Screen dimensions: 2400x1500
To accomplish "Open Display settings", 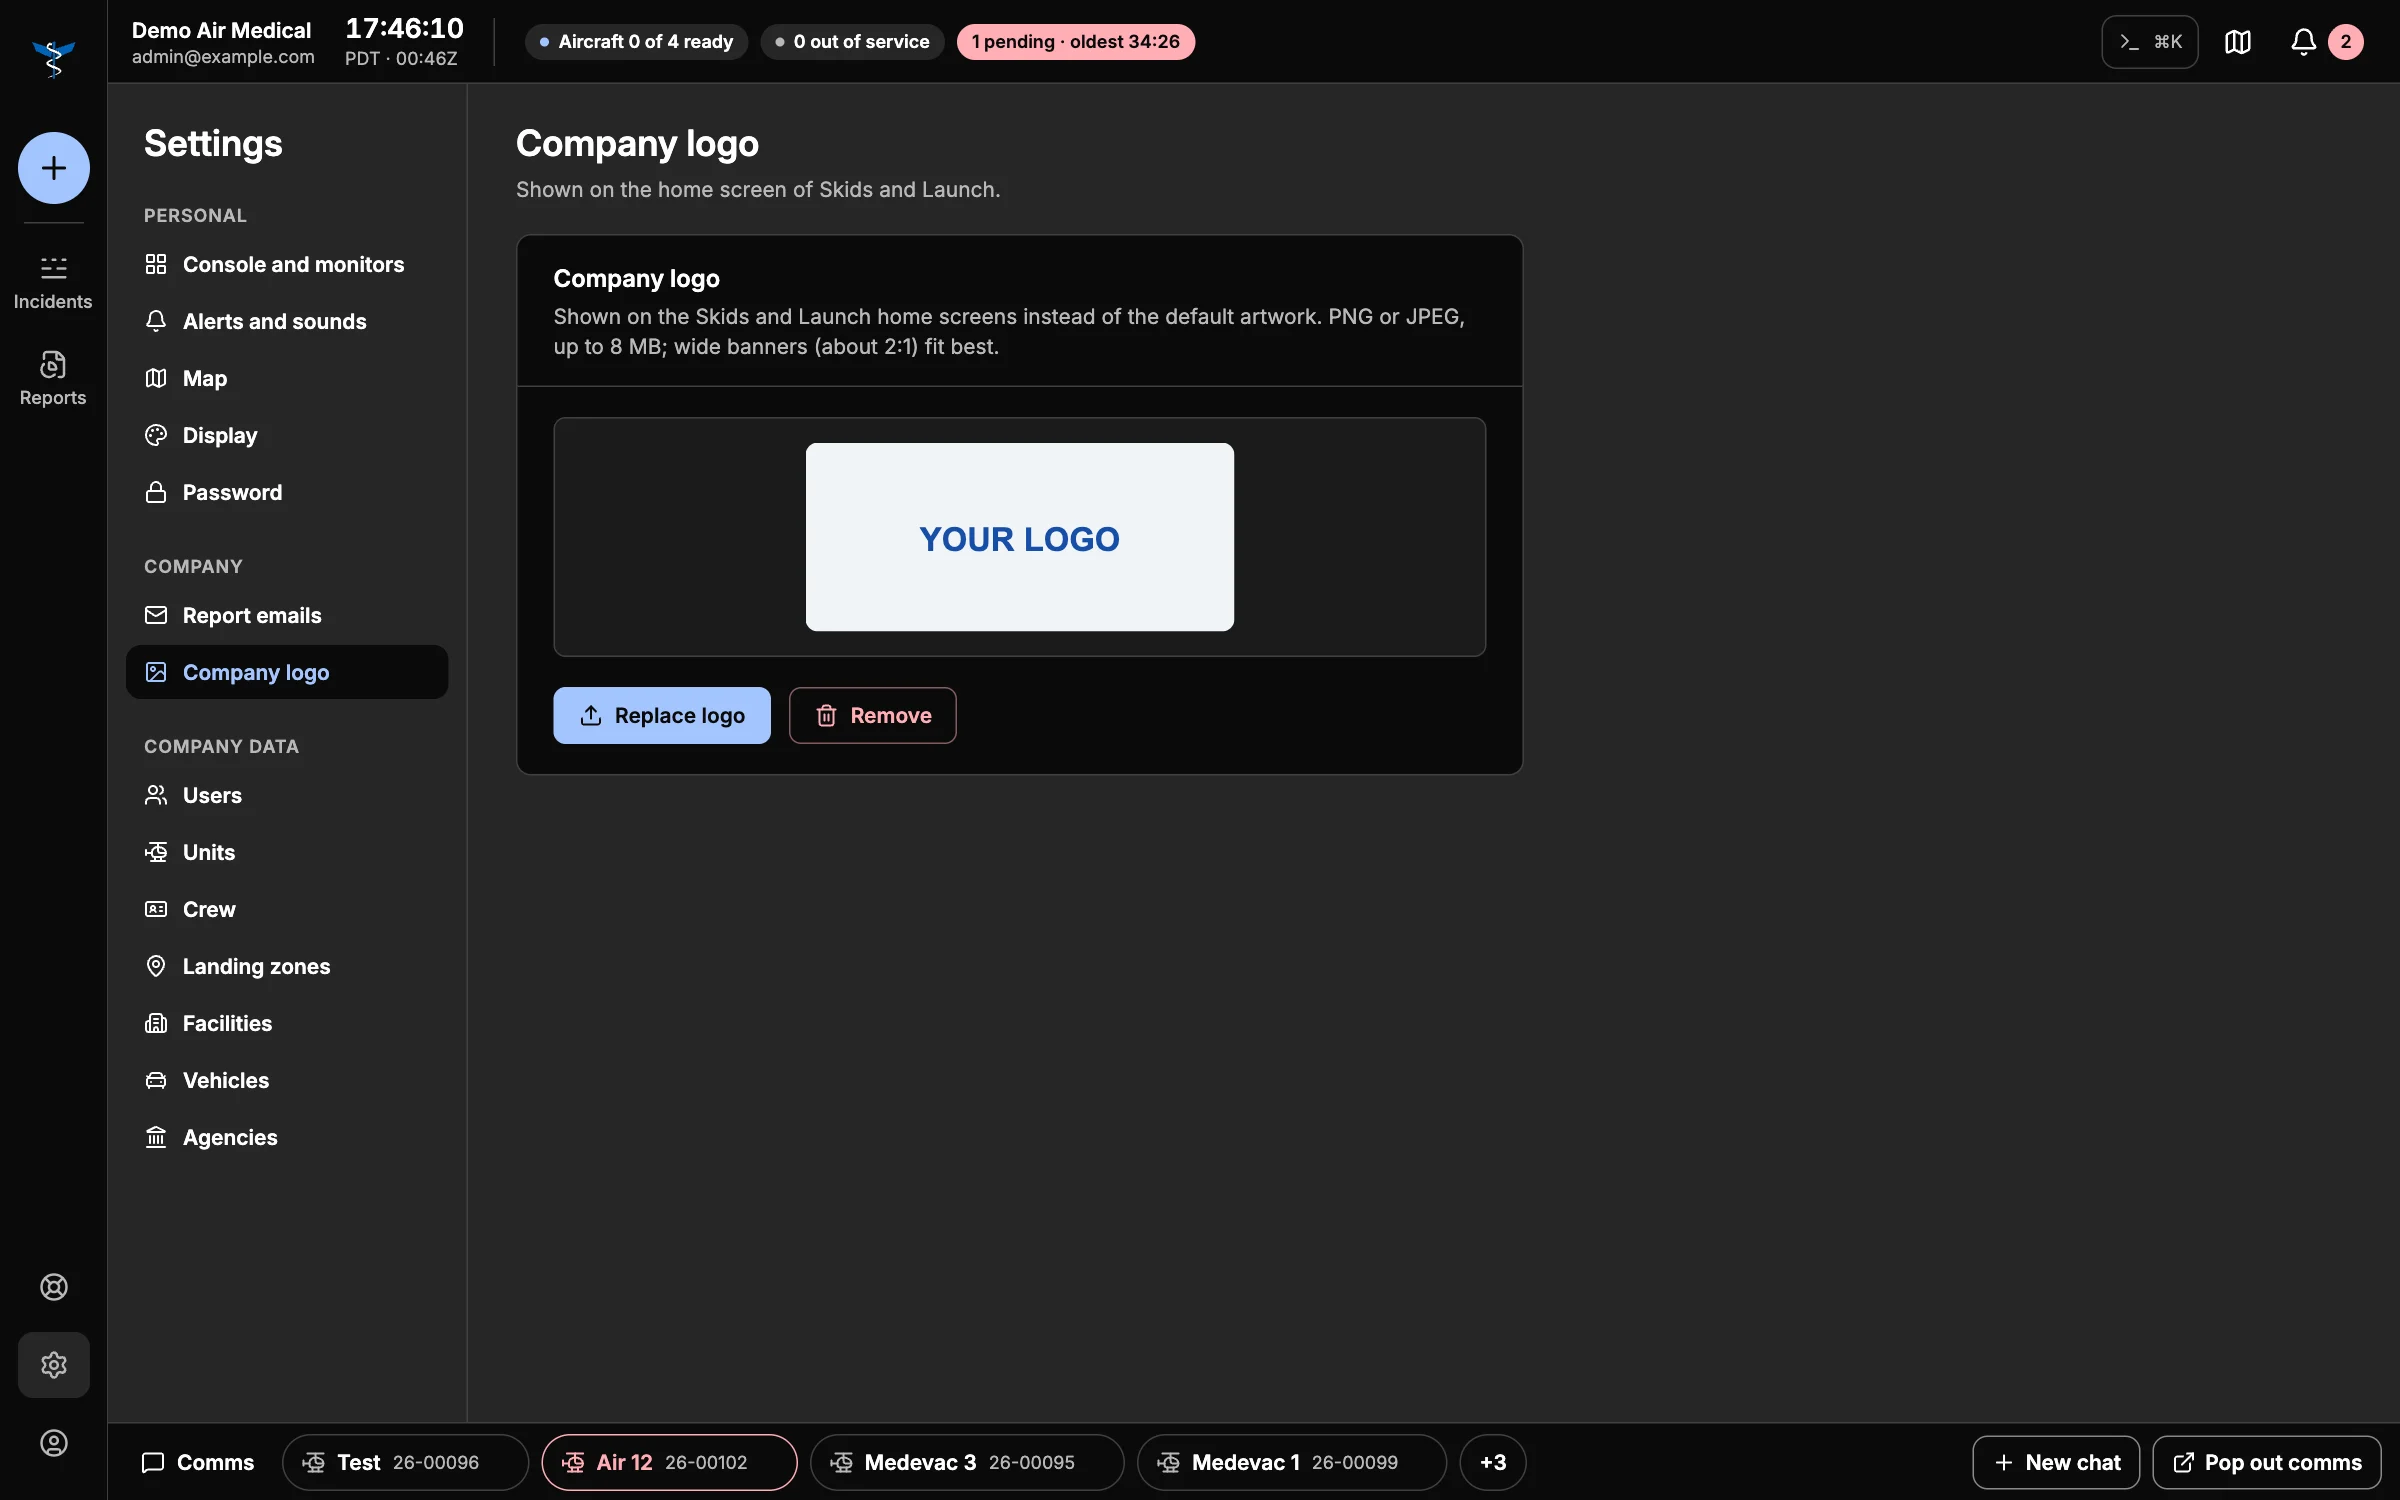I will click(x=287, y=435).
